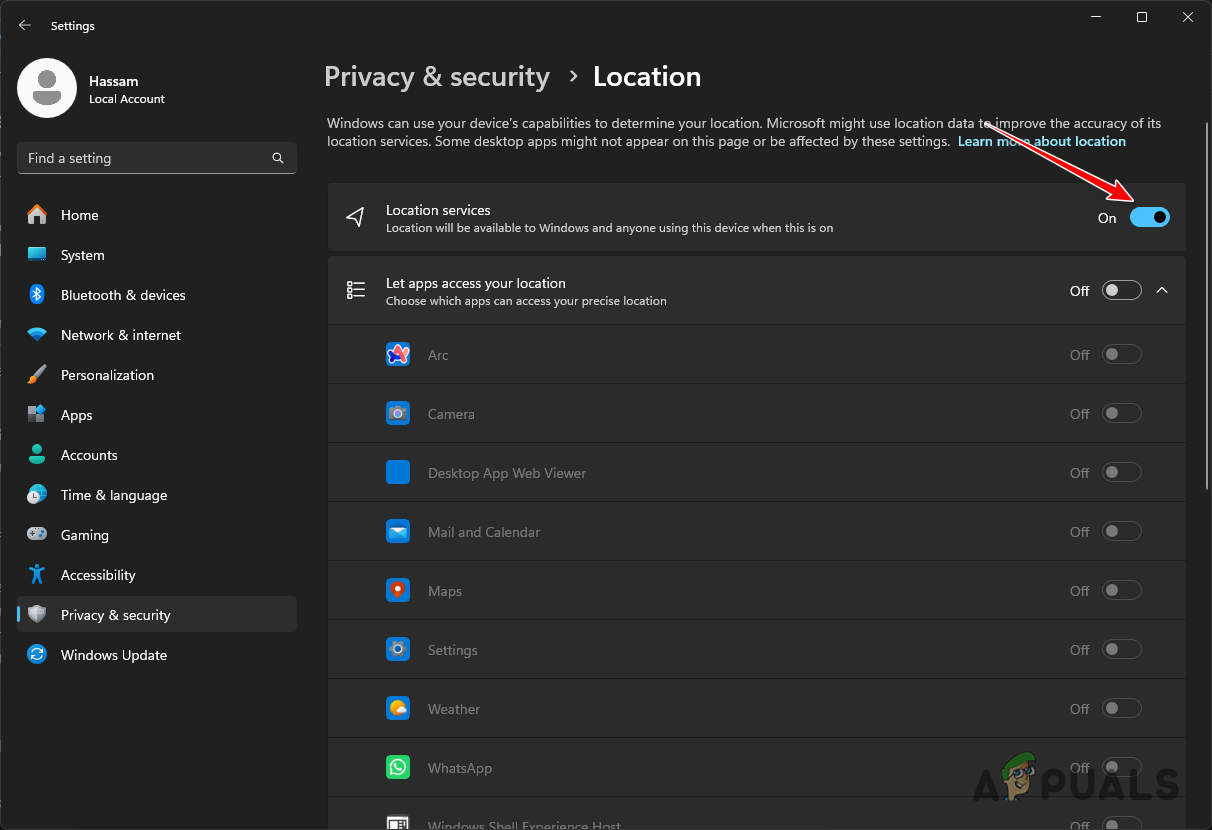Open the Home section icon in sidebar
Viewport: 1212px width, 830px height.
pyautogui.click(x=38, y=215)
